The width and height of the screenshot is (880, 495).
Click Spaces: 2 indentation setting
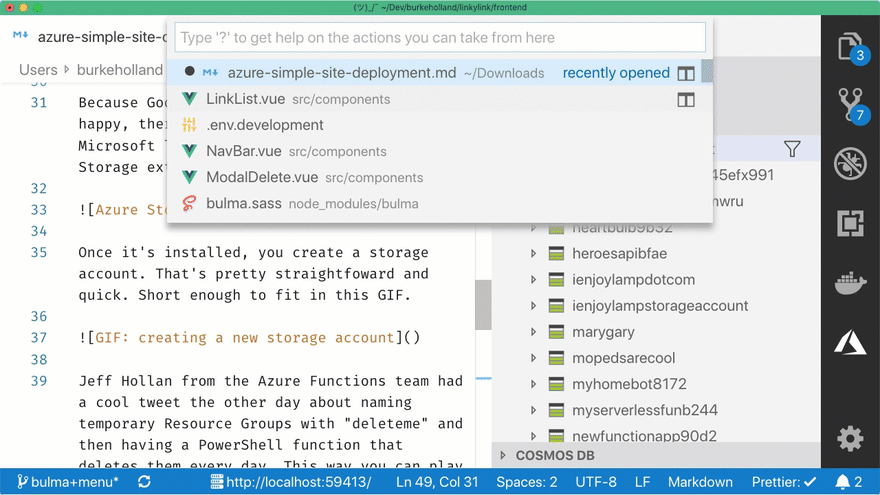[526, 482]
